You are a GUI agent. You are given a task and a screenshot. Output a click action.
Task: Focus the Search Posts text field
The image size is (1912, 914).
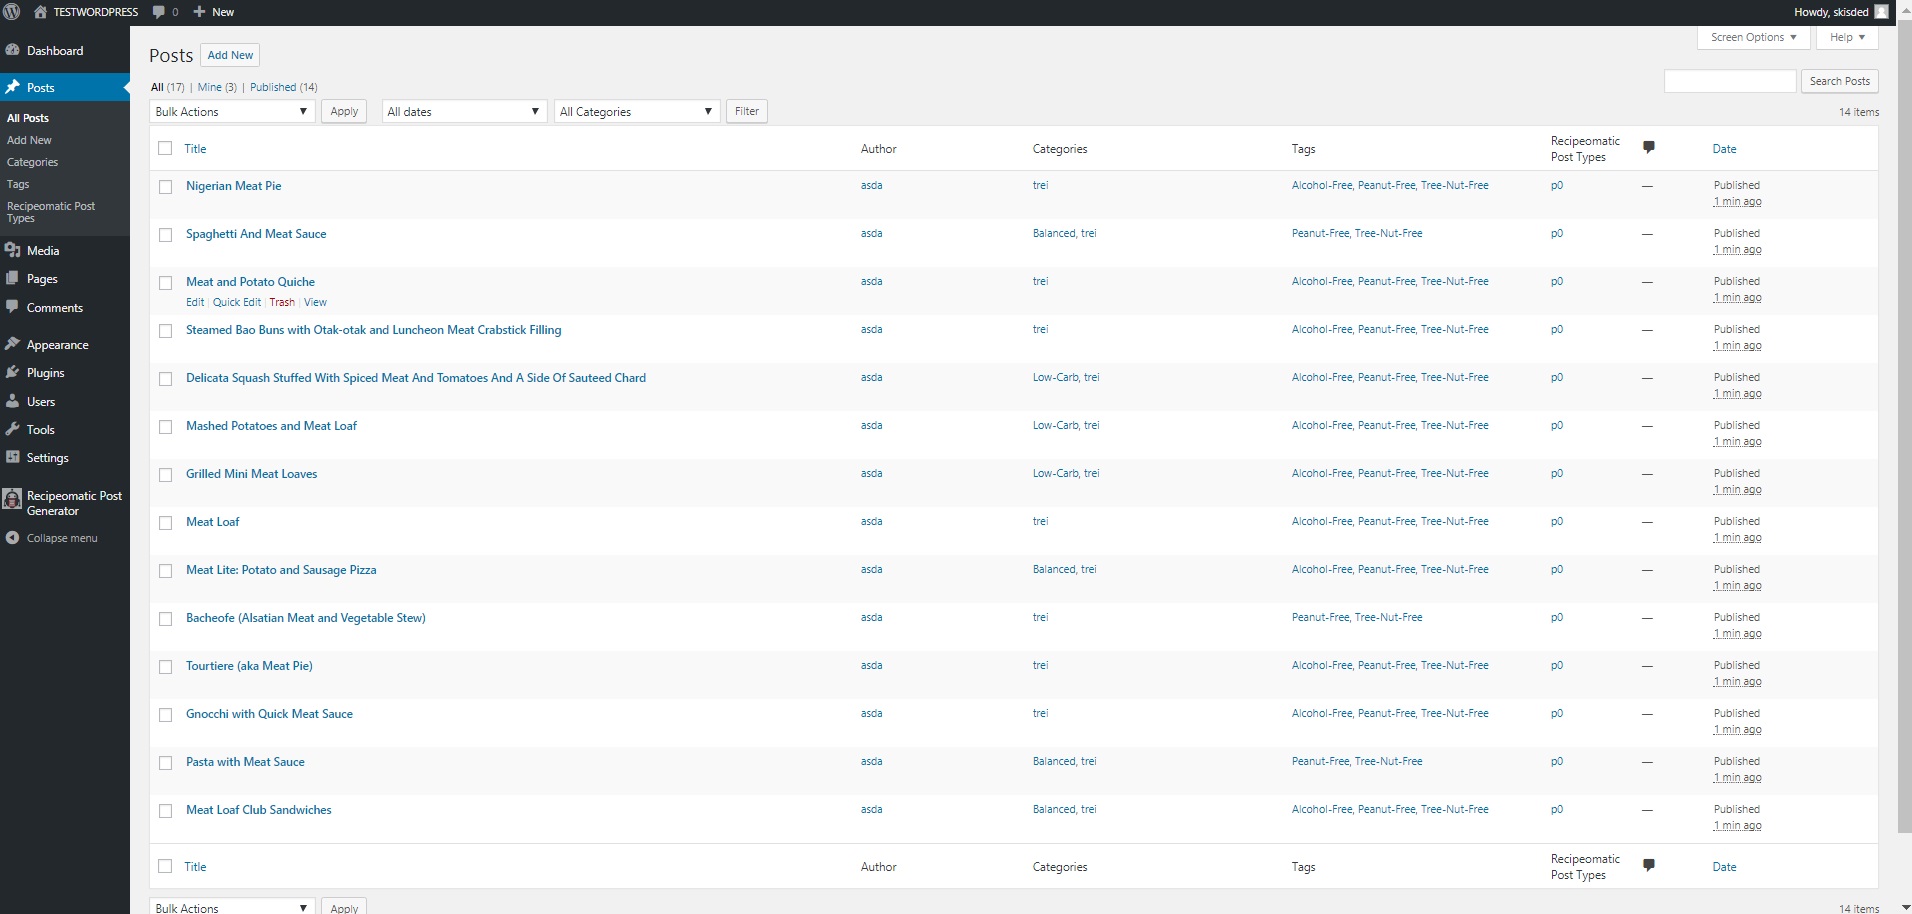pyautogui.click(x=1730, y=81)
